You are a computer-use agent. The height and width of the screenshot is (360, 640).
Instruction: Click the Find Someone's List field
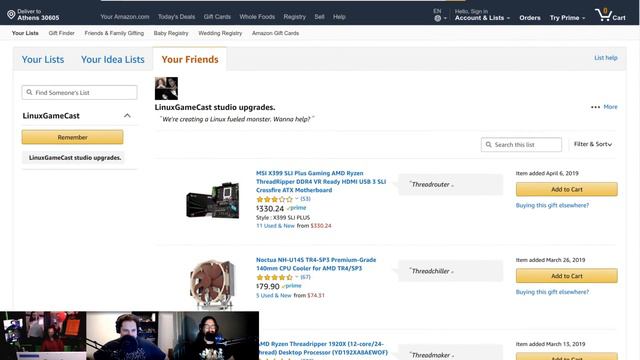click(80, 93)
